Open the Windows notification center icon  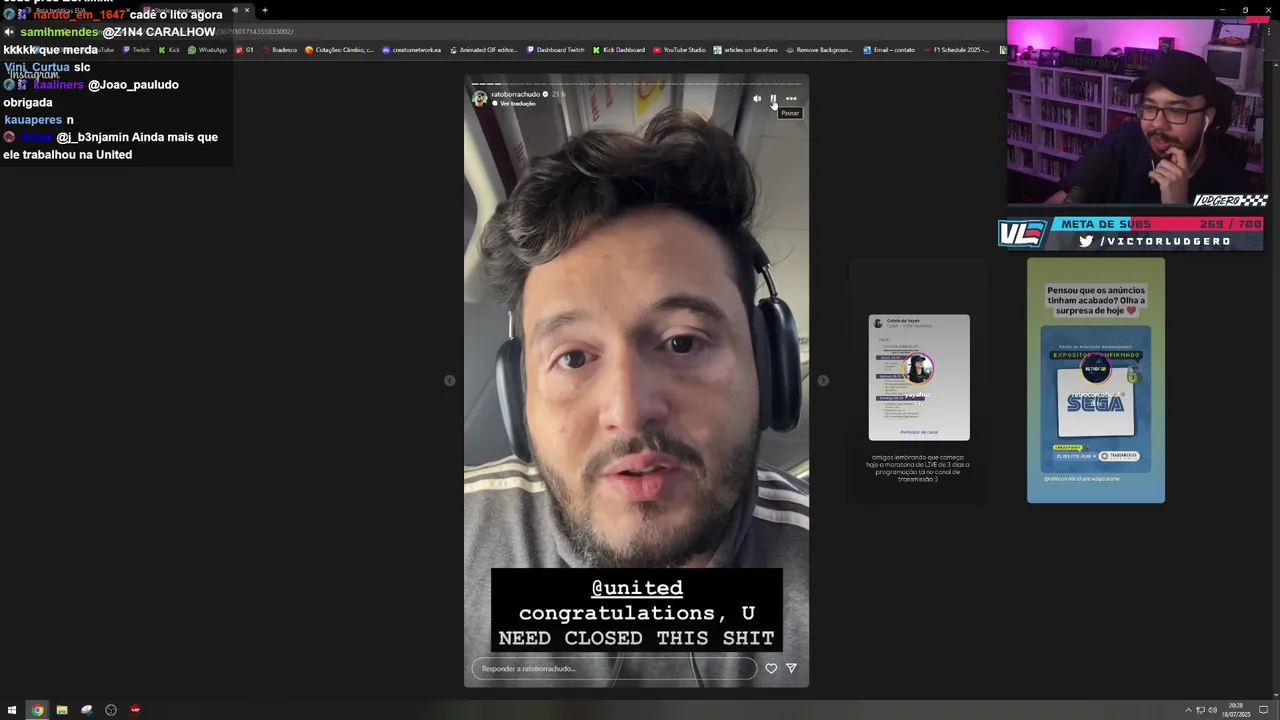pyautogui.click(x=1263, y=710)
